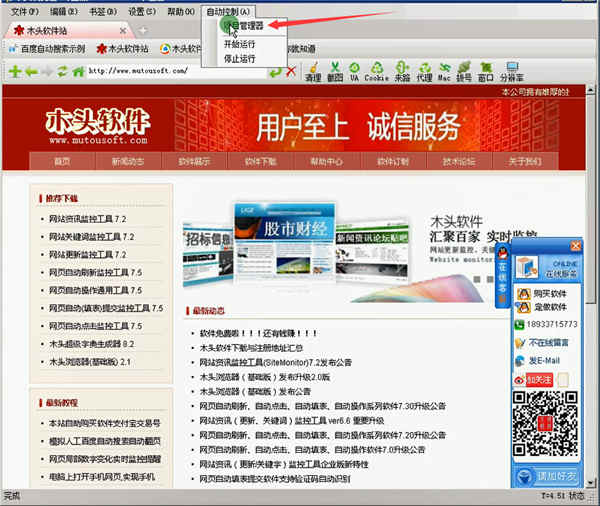Screen dimensions: 600x506
Task: Click the 购买软件 link in service panel
Action: [549, 293]
